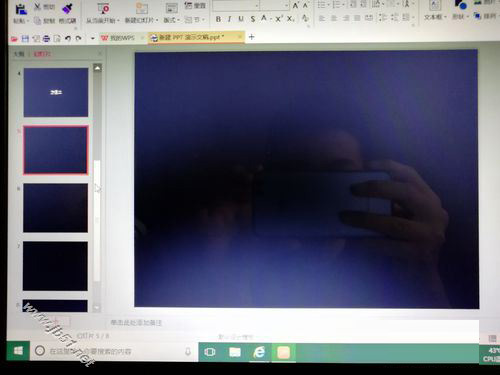500x375 pixels.
Task: Decrease font size with smaller A
Action: (x=305, y=5)
